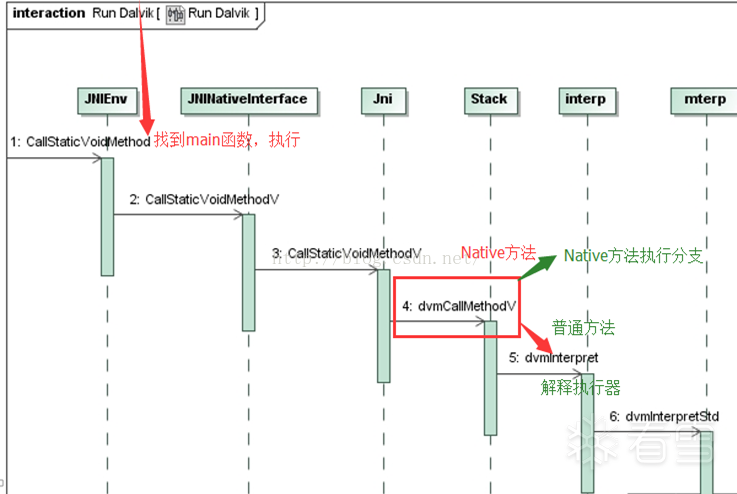Select the JNIEnv lifeline header
The width and height of the screenshot is (737, 494).
tap(107, 100)
